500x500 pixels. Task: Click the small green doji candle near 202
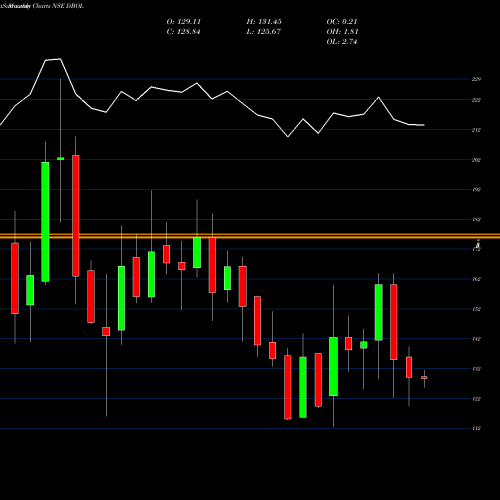coord(60,158)
